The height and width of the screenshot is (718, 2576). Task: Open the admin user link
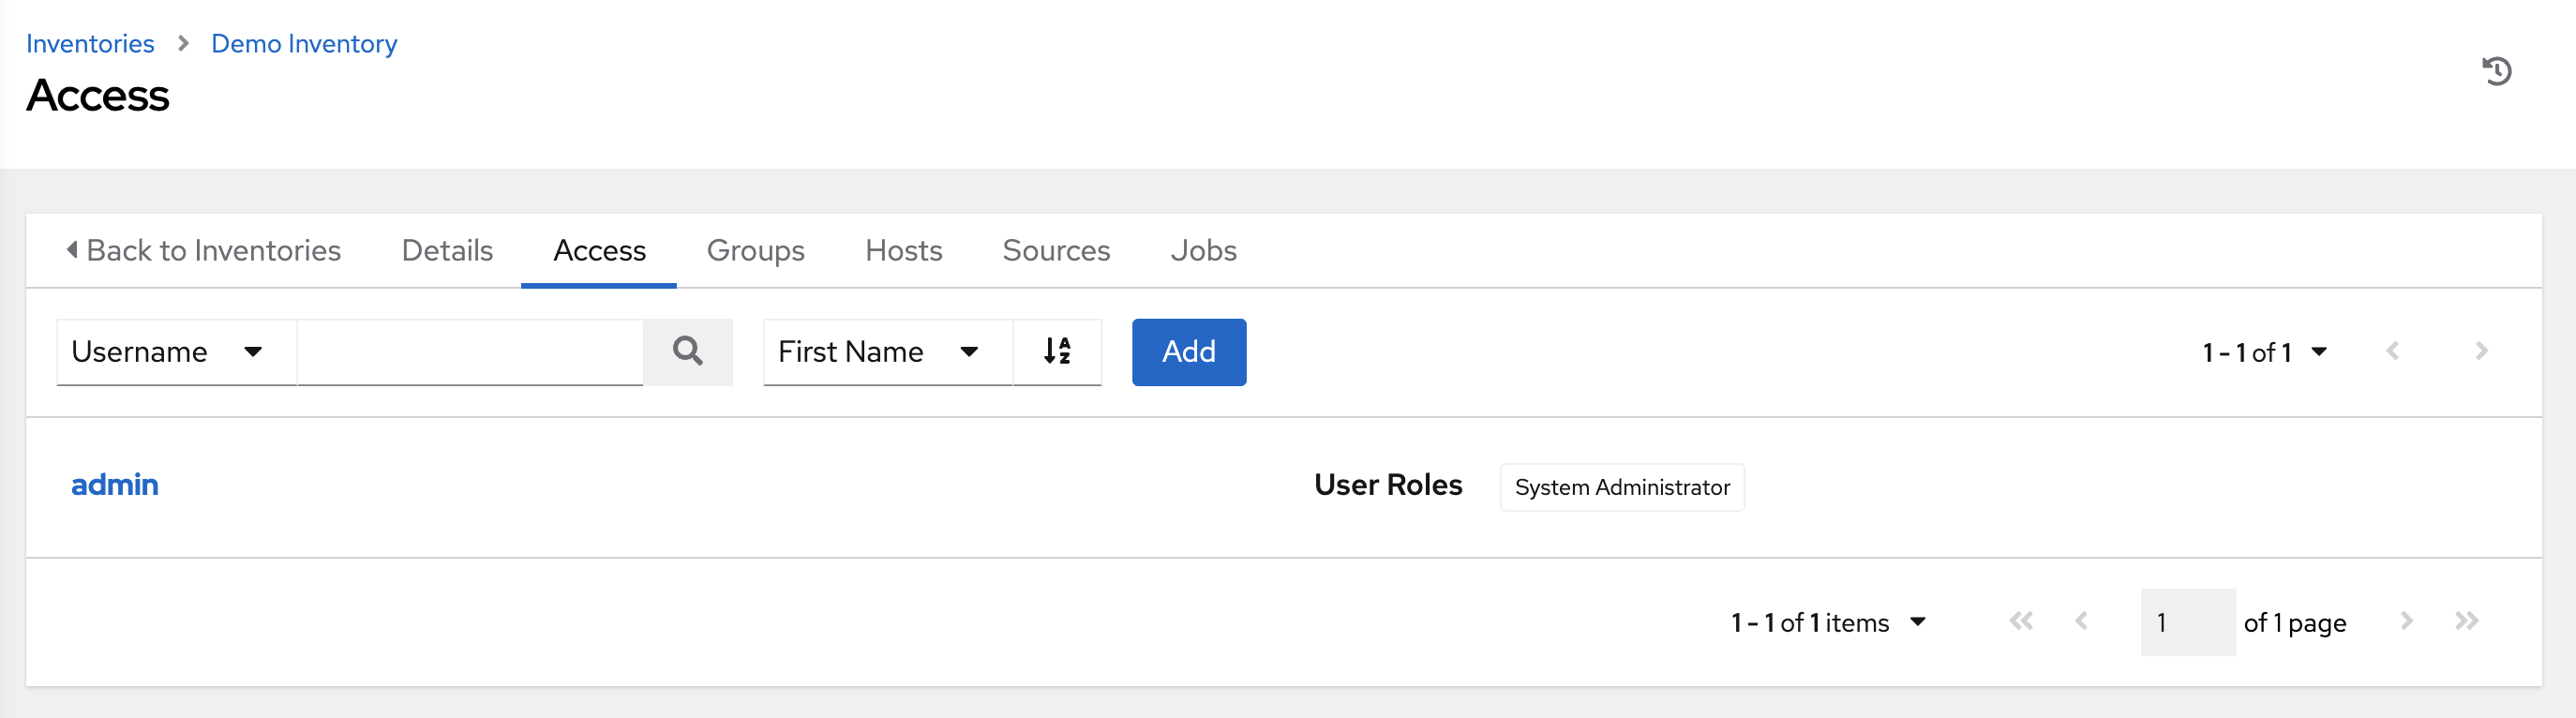pyautogui.click(x=114, y=485)
